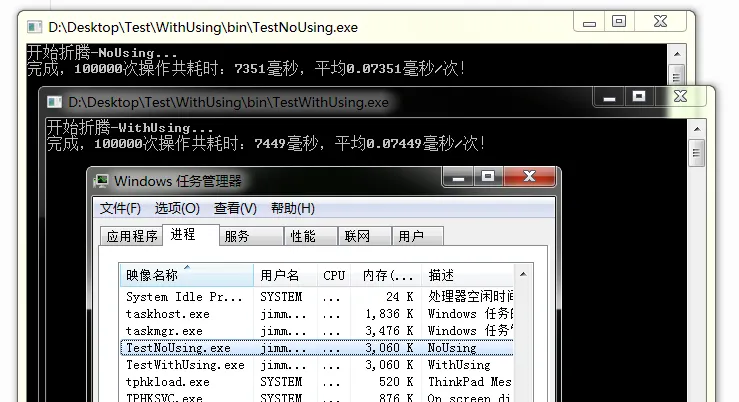Screen dimensions: 739x402
Task: Sort by the 用户名 column header
Action: pos(285,275)
